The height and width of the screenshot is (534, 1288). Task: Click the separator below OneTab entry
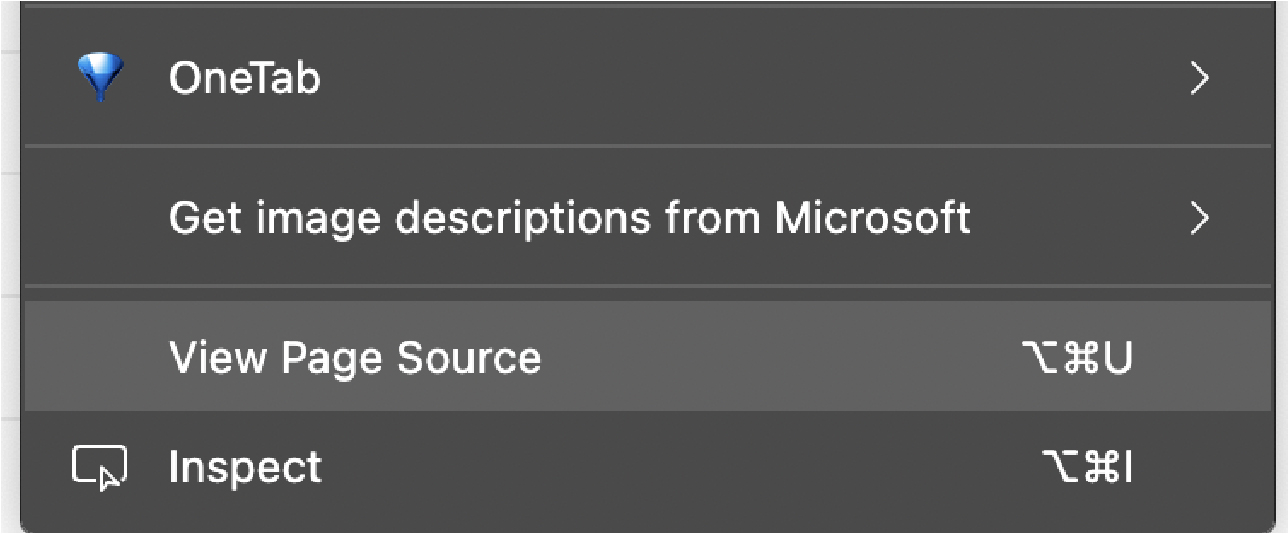point(644,146)
